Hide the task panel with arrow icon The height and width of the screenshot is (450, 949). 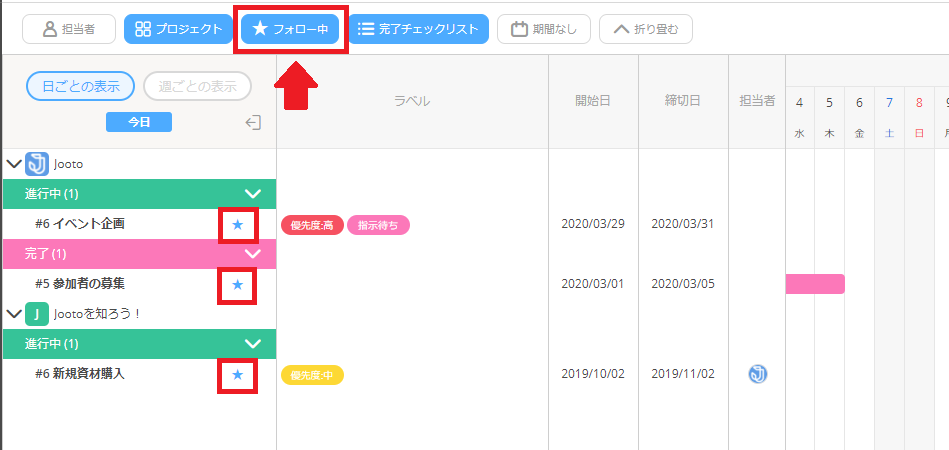[x=253, y=122]
